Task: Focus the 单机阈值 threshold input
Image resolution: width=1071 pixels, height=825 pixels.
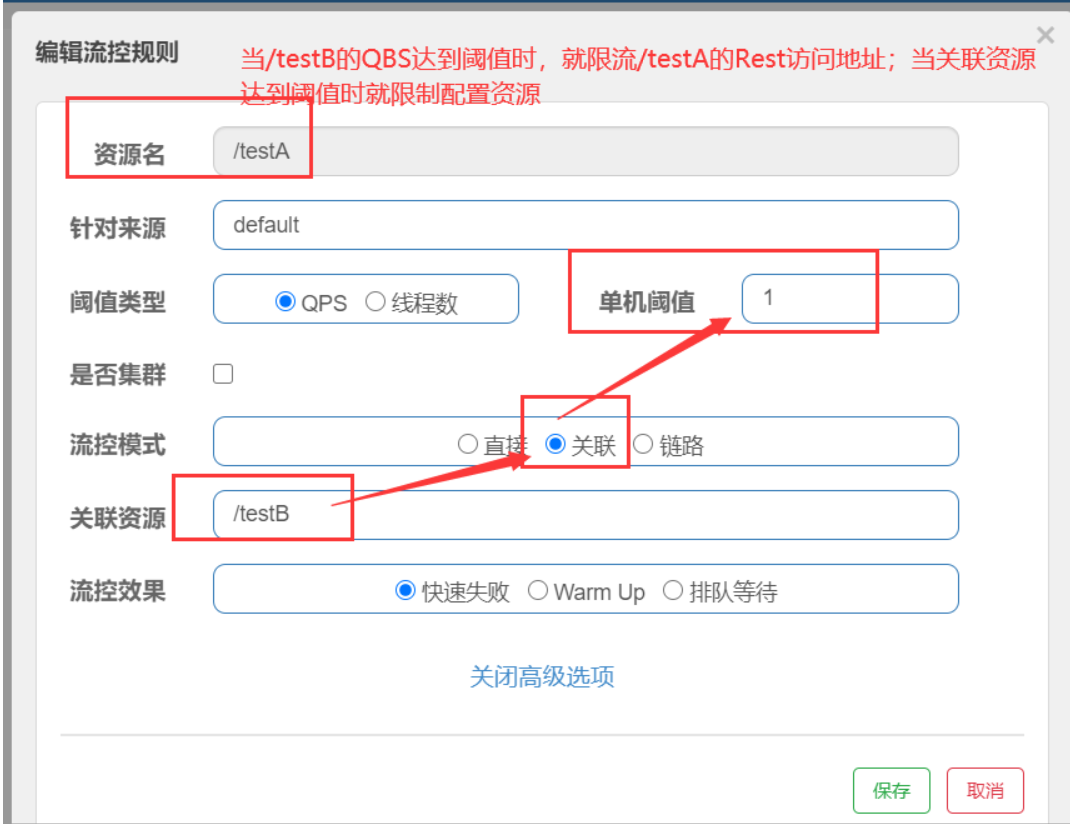Action: [x=849, y=299]
